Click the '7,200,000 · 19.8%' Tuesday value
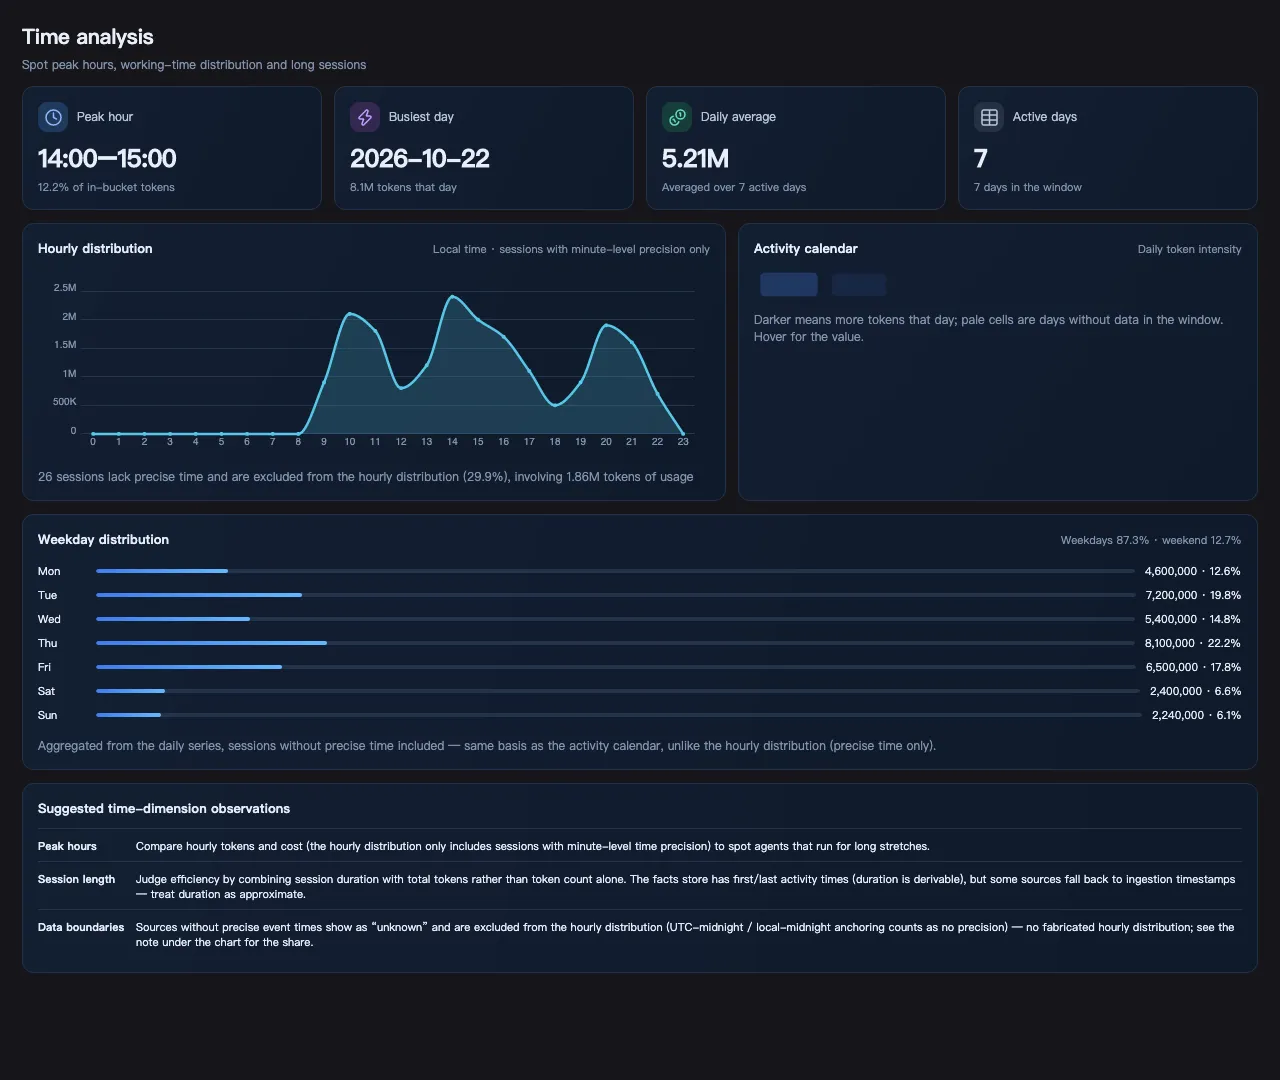1280x1080 pixels. point(1193,595)
